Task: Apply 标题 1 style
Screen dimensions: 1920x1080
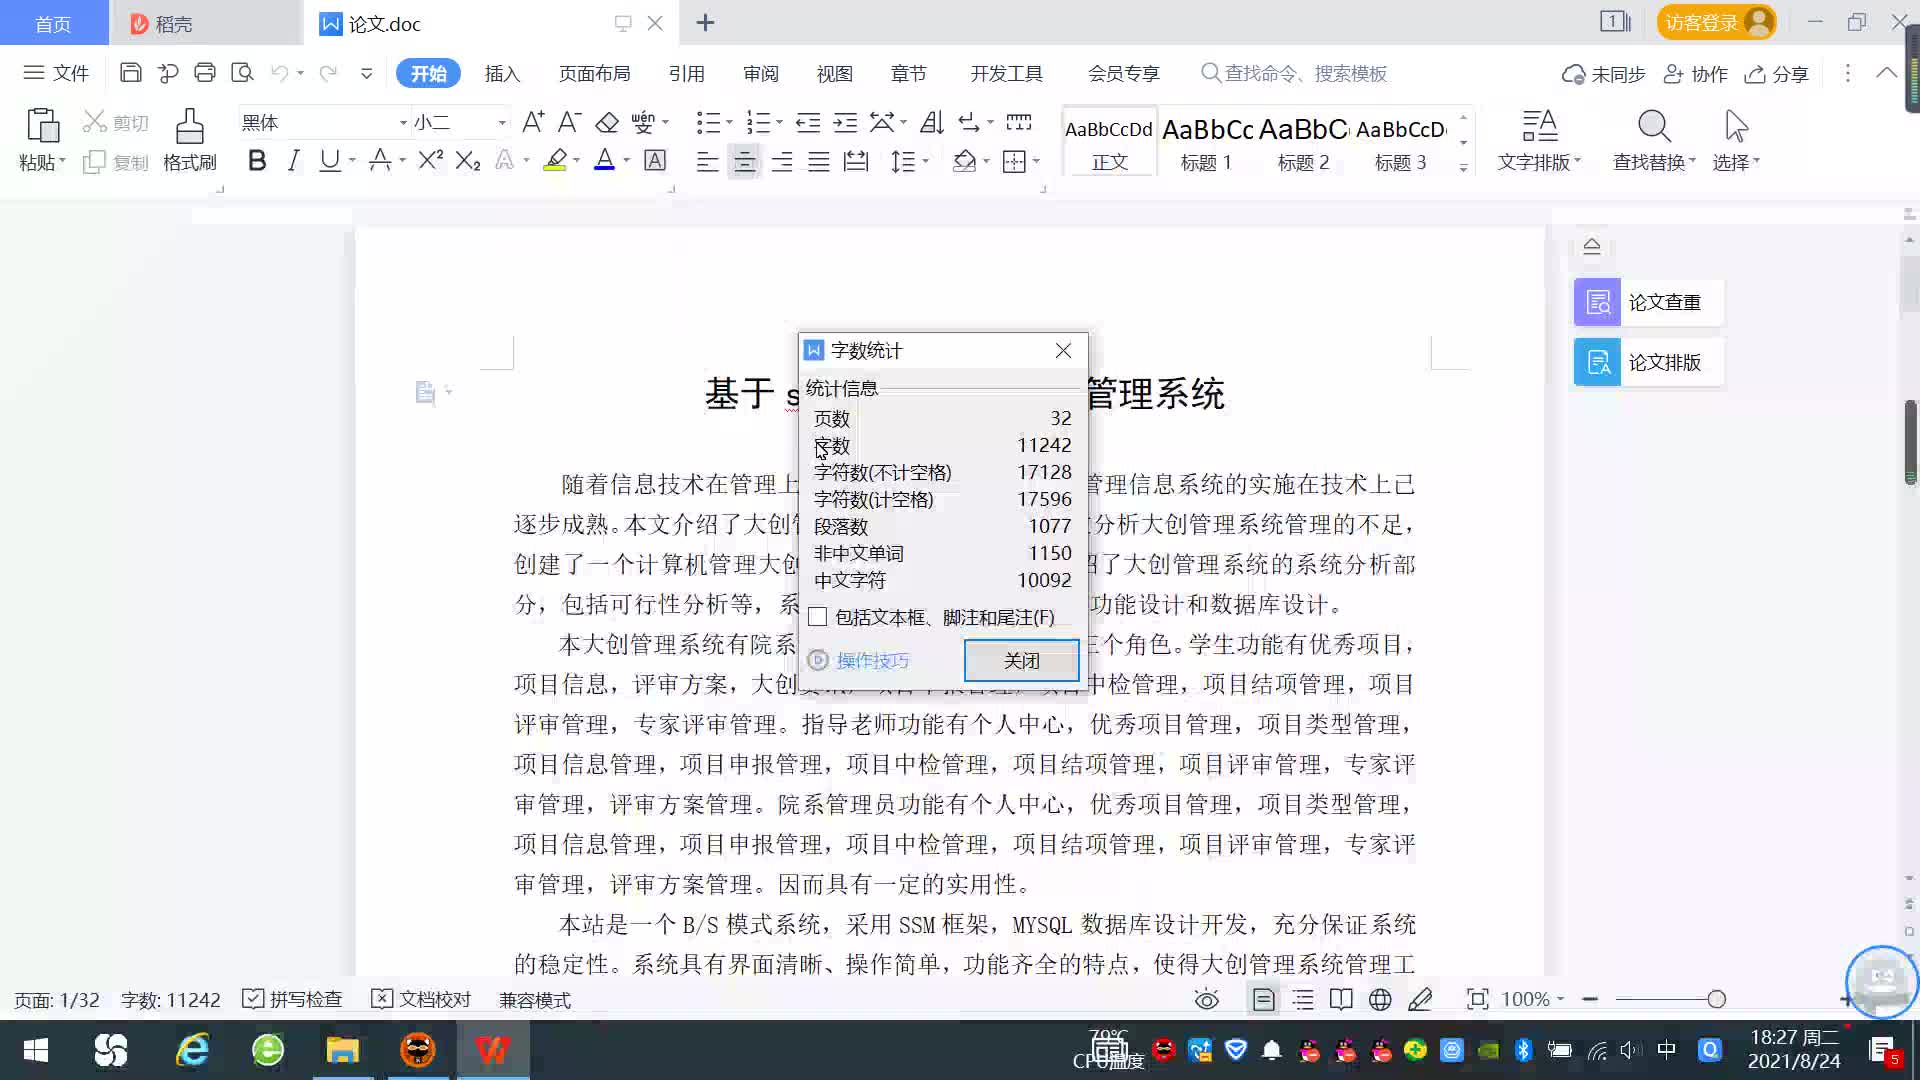Action: pyautogui.click(x=1206, y=142)
